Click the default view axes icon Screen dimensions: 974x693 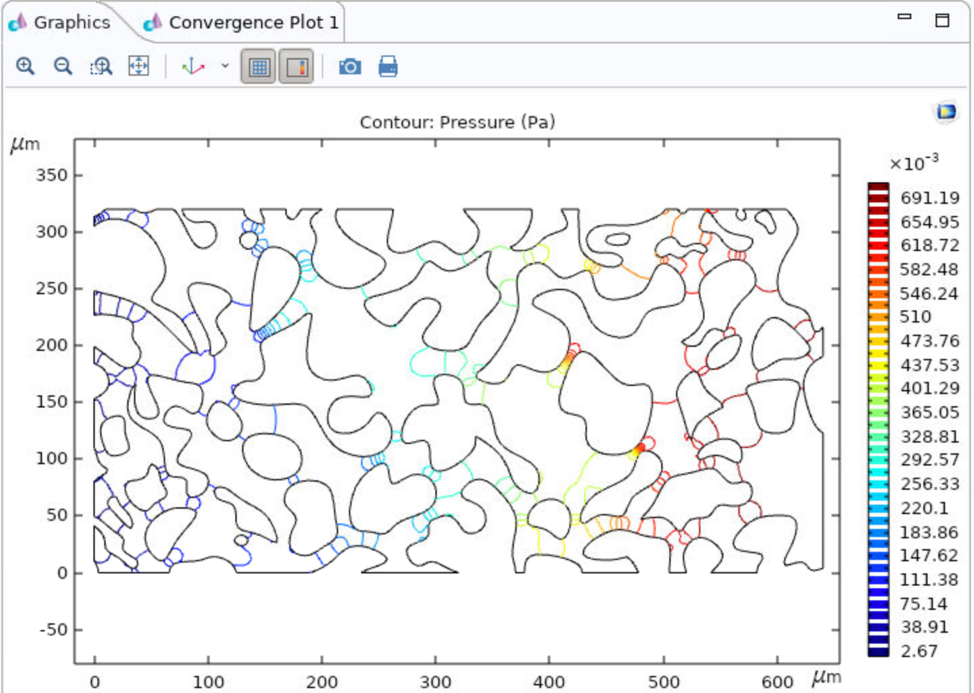pos(192,67)
